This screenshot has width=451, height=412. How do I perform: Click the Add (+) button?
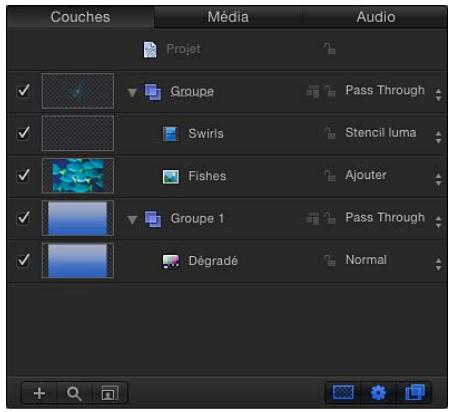pyautogui.click(x=39, y=393)
